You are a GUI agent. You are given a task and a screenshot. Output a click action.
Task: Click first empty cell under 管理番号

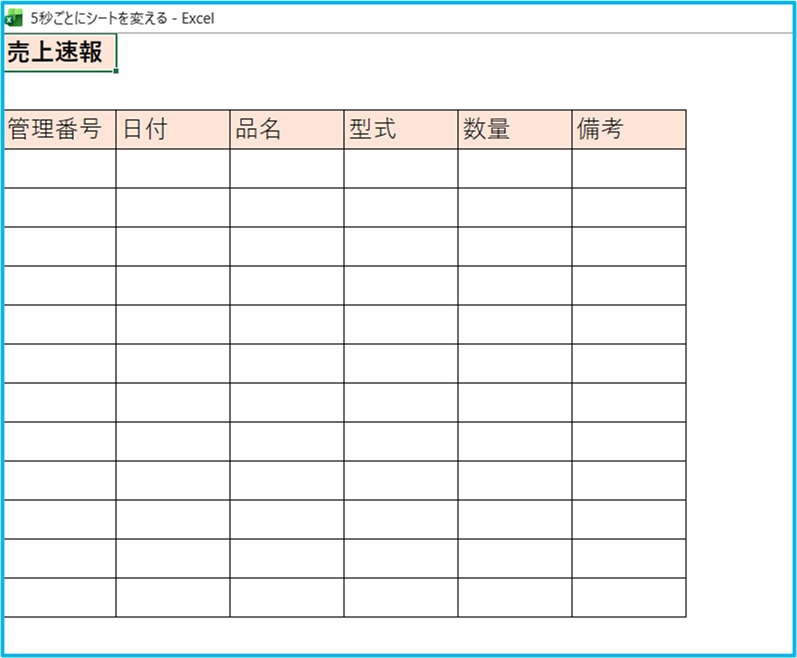[59, 168]
